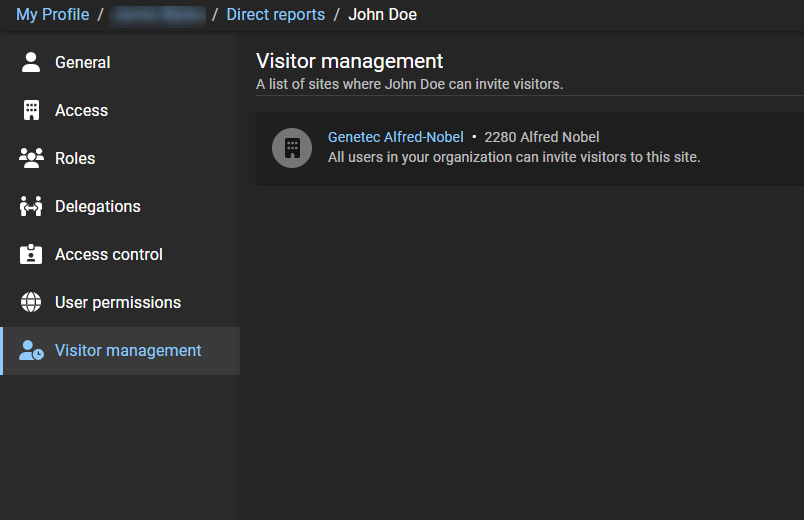Click the Access control badge icon
Viewport: 804px width, 520px height.
coord(31,254)
